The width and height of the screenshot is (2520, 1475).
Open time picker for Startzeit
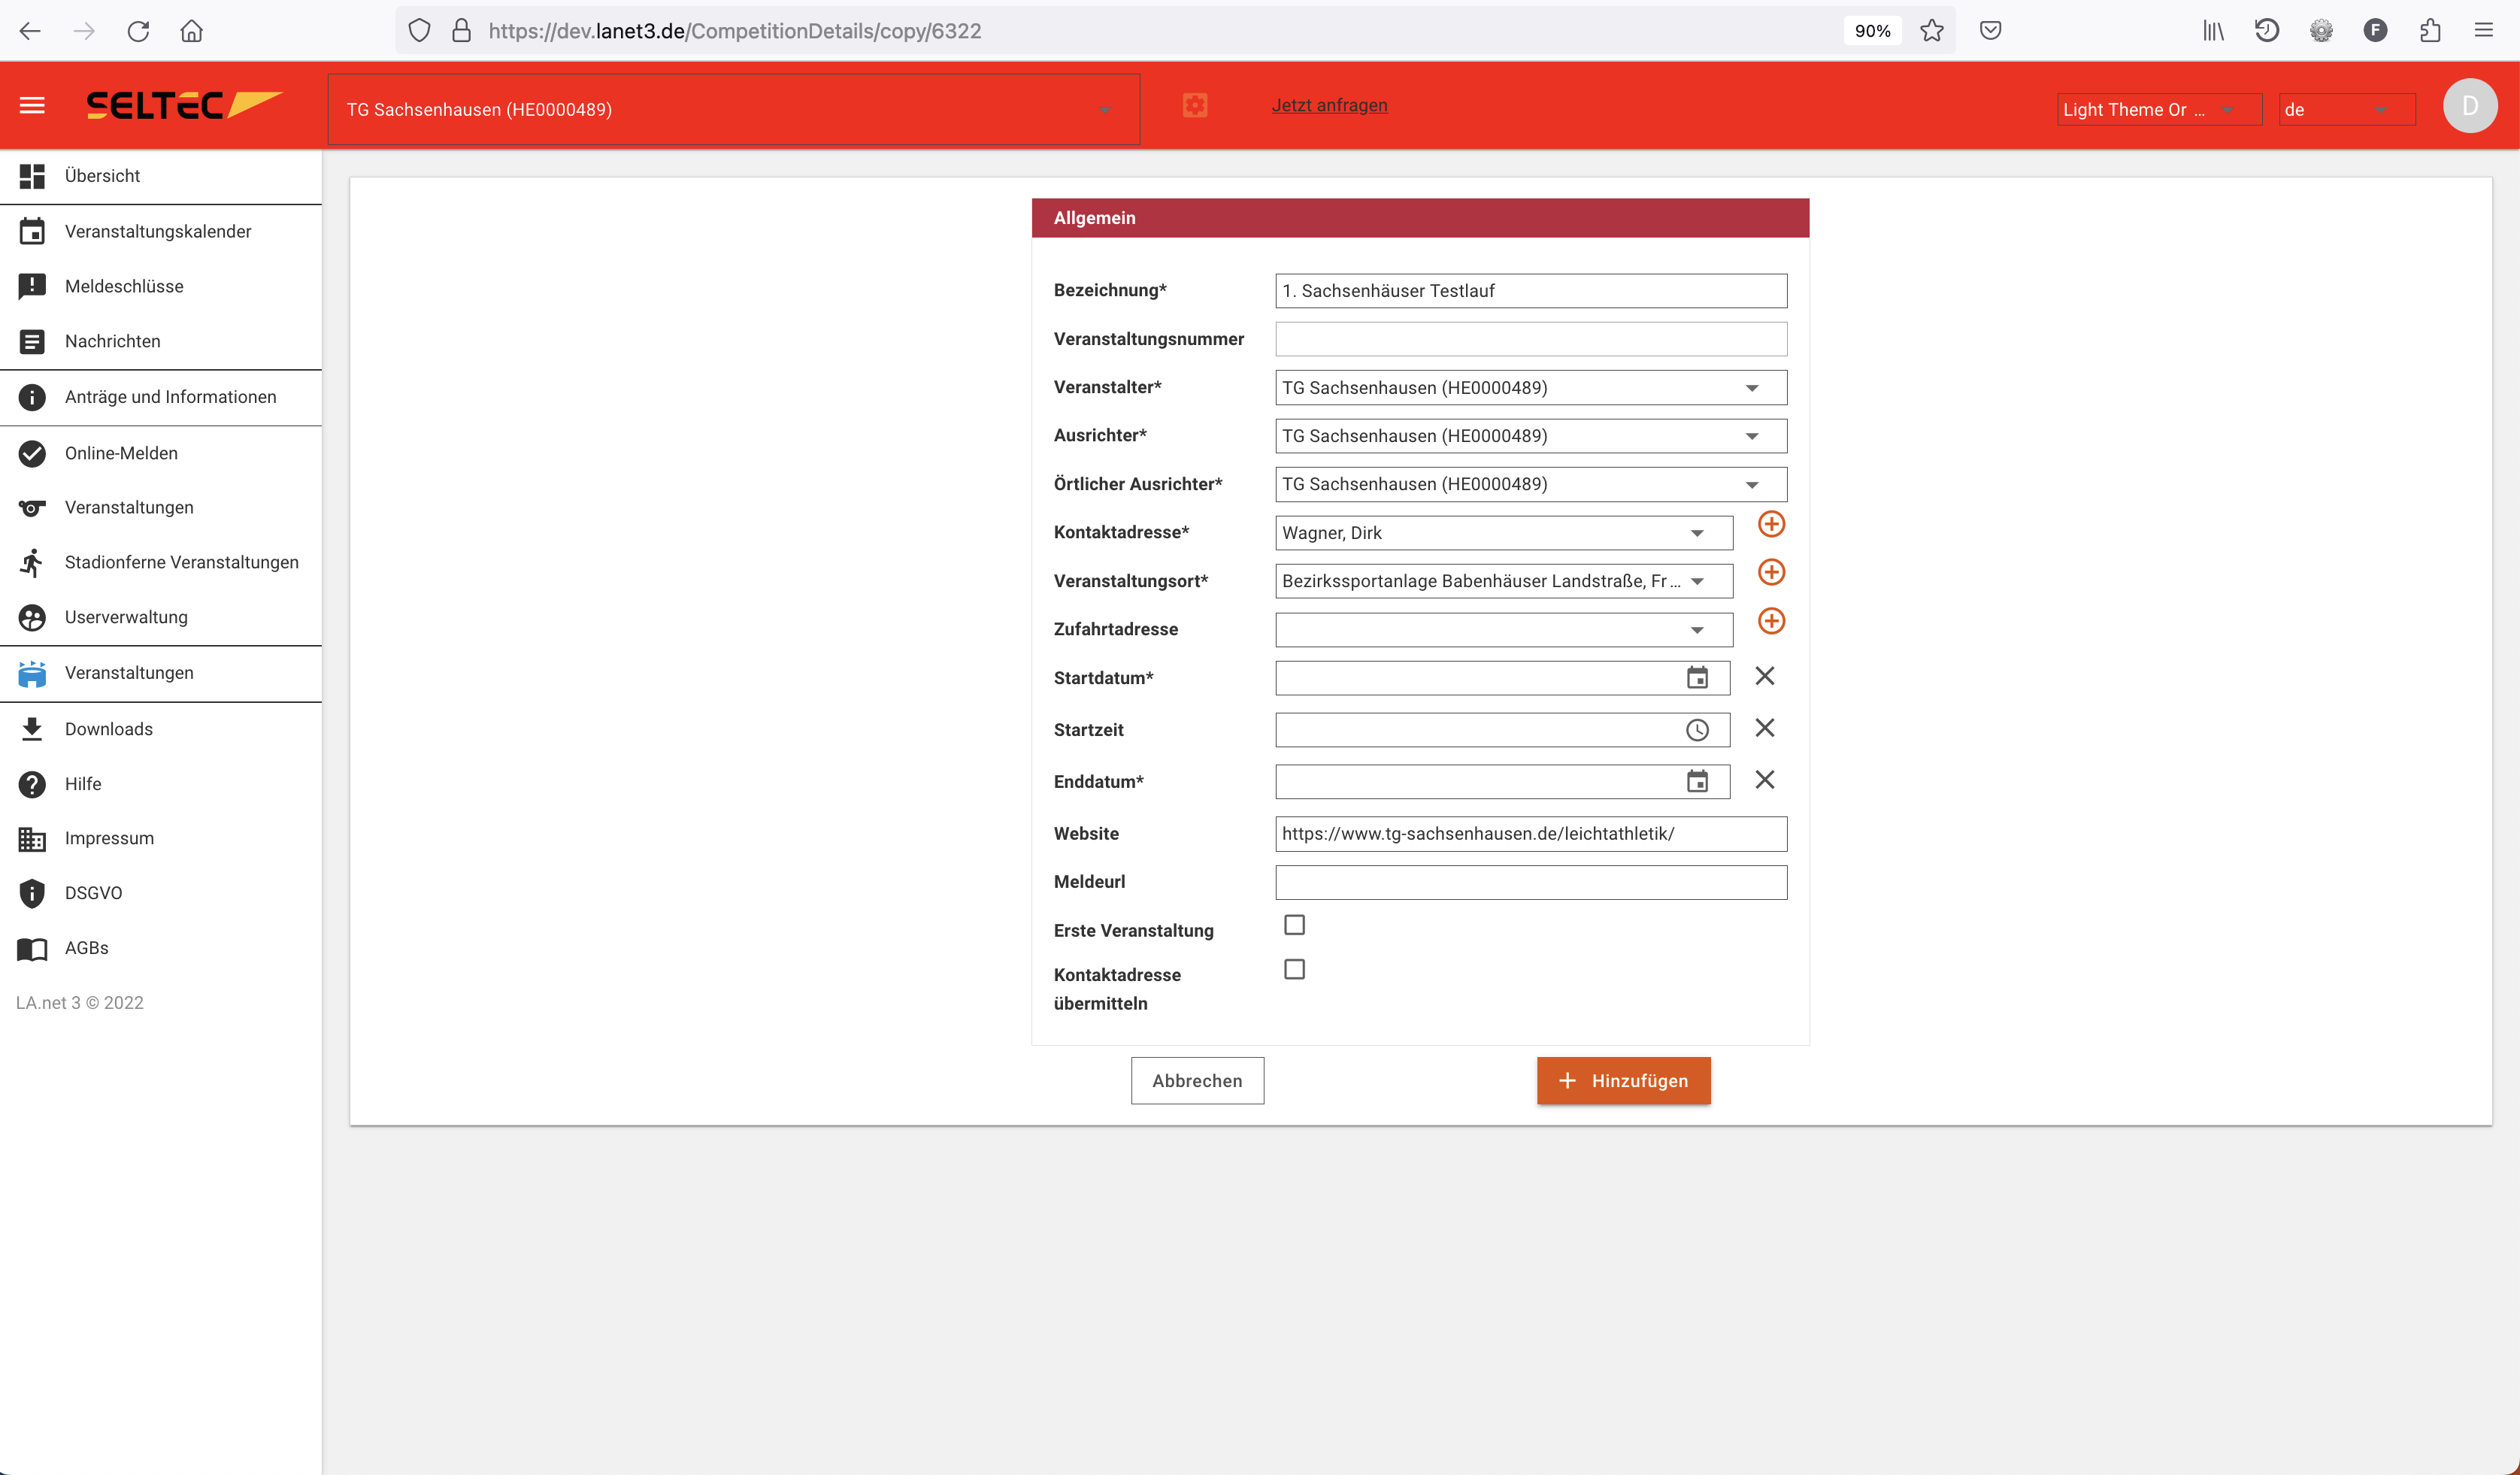[x=1697, y=730]
